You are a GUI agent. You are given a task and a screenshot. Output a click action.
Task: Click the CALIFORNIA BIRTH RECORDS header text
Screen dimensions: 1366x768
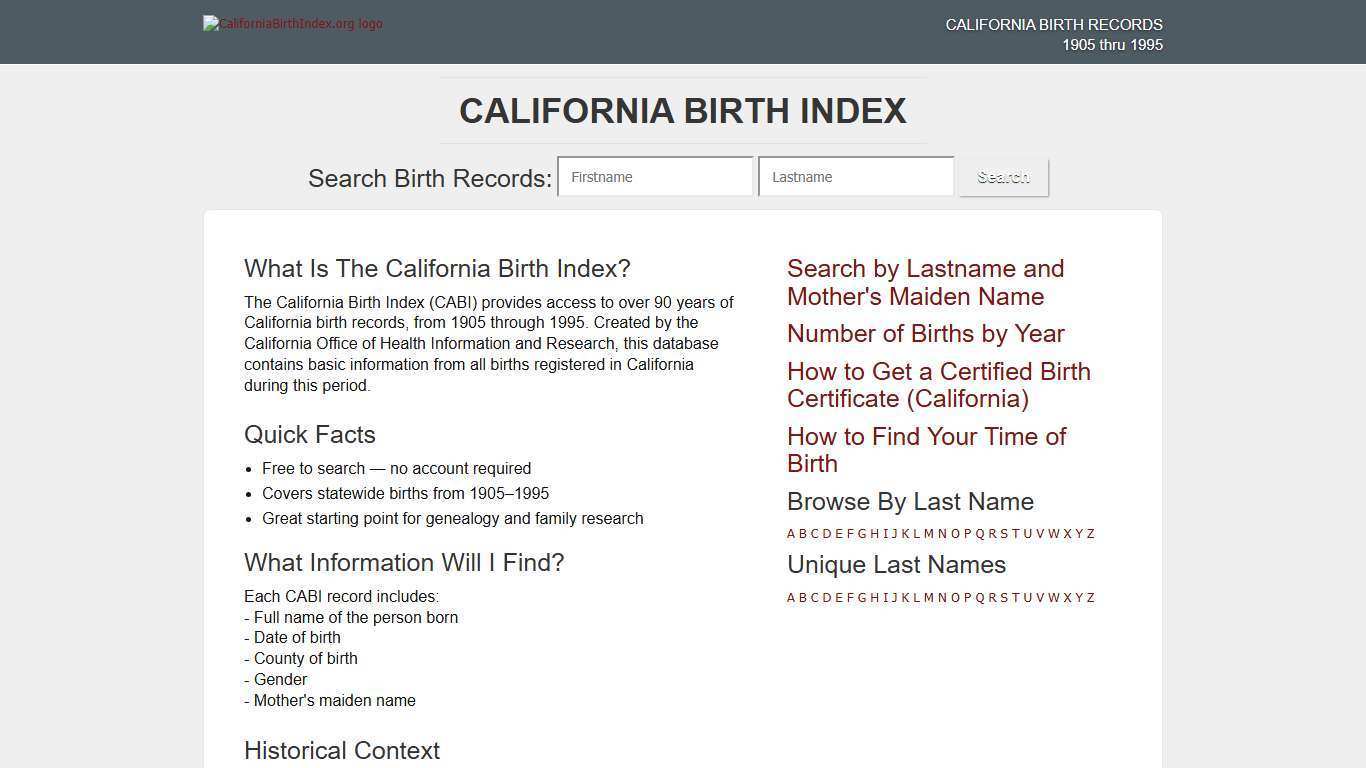tap(1054, 24)
